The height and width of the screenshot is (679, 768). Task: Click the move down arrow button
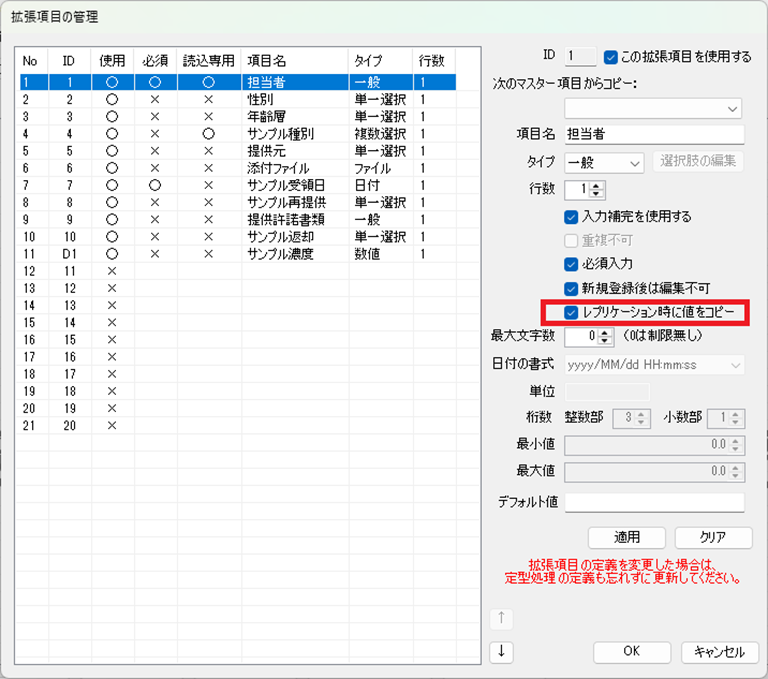[x=501, y=651]
